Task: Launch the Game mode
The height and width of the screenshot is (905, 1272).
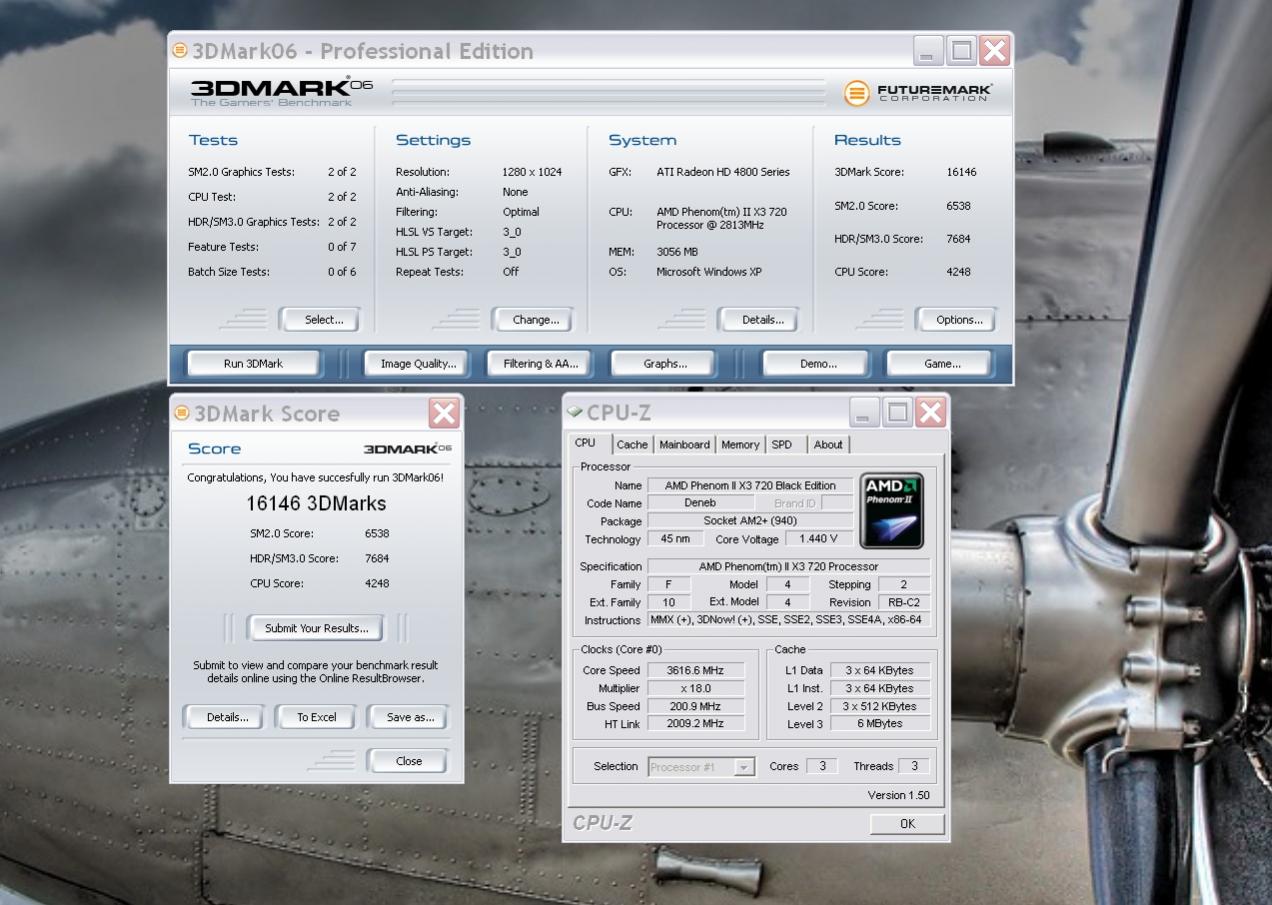Action: pos(939,364)
